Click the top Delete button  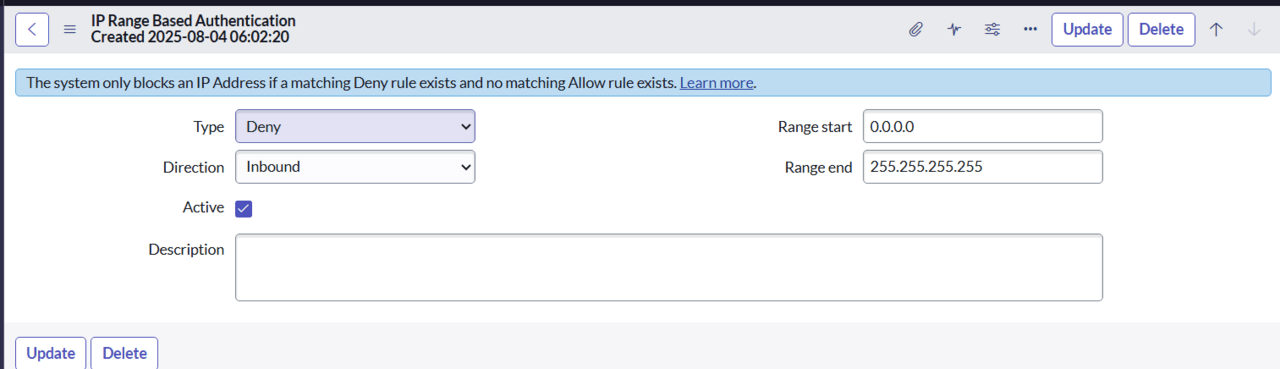point(1161,29)
